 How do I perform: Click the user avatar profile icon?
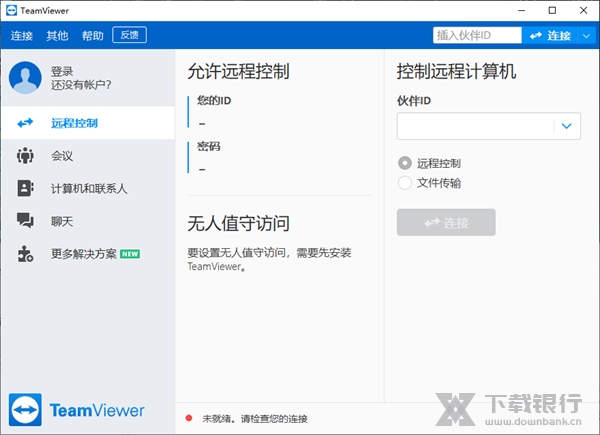pos(25,78)
